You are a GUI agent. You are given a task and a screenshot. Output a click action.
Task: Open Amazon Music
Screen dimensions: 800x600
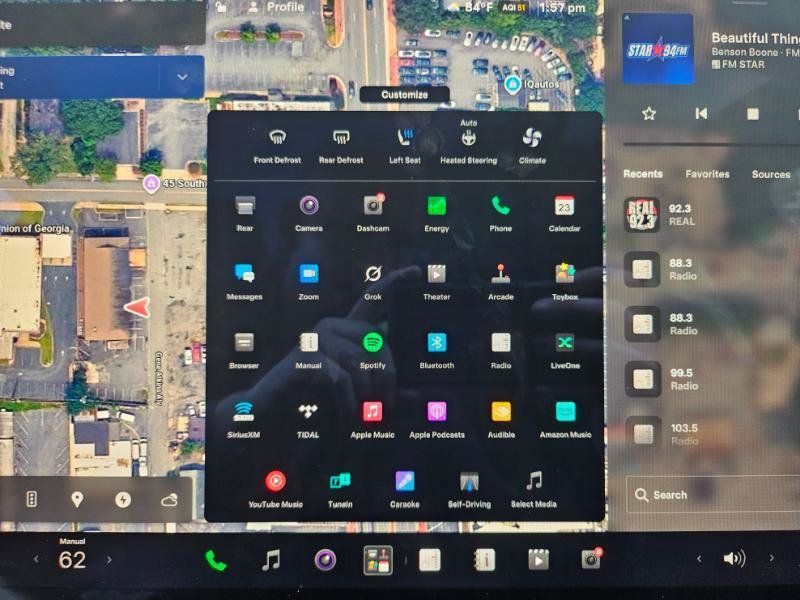tap(565, 412)
